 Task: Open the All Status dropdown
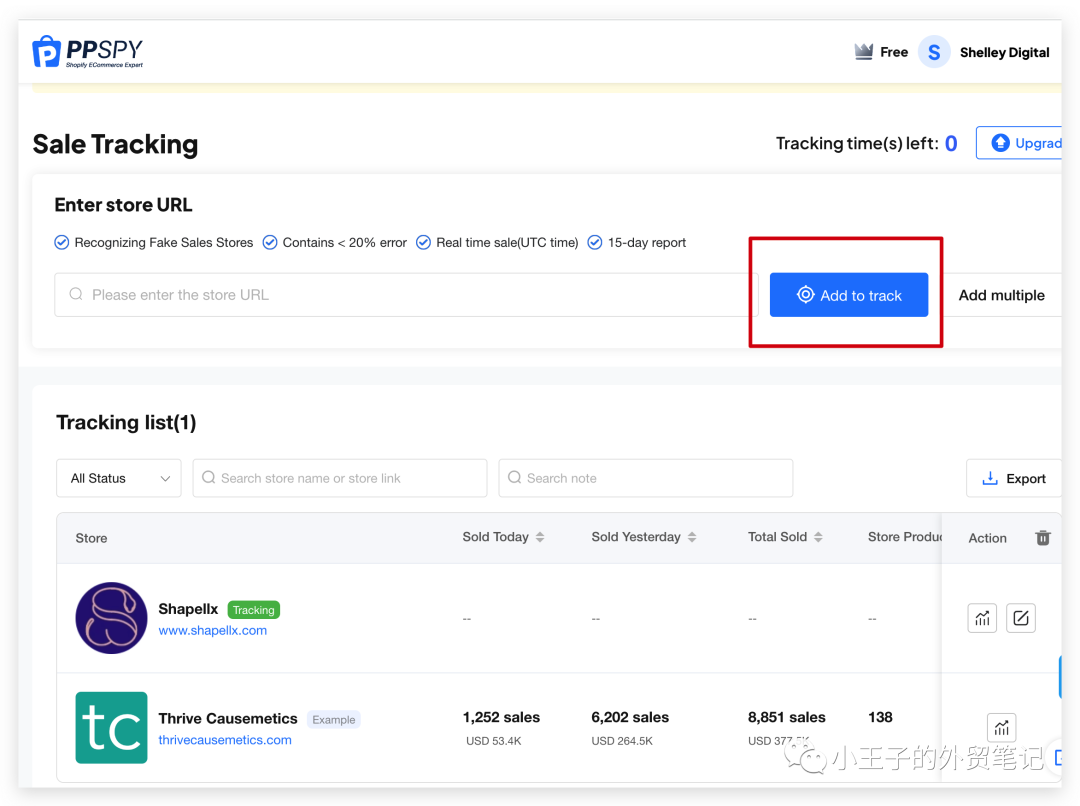click(118, 478)
